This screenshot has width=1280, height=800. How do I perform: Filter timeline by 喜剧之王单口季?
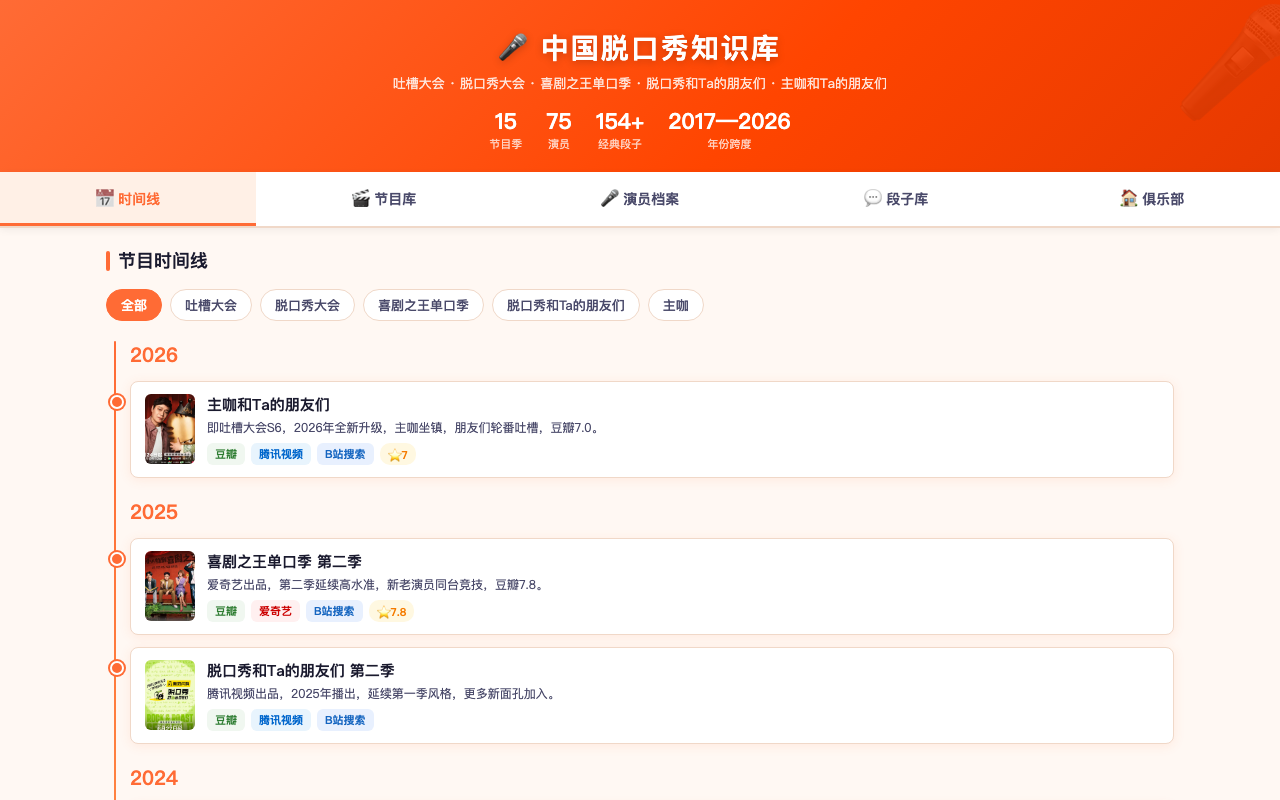pyautogui.click(x=423, y=305)
